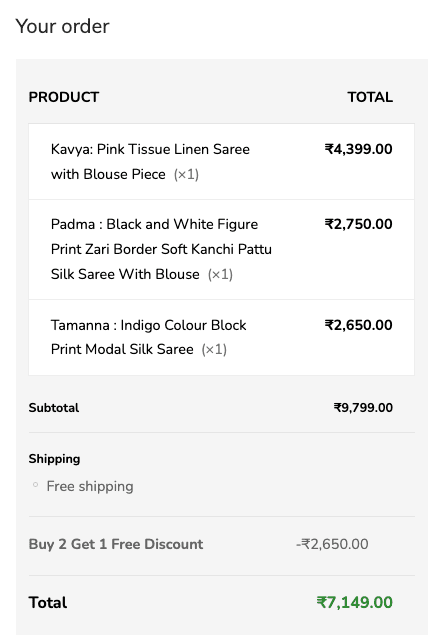This screenshot has height=635, width=443.
Task: Click the Buy 2 Get 1 Free Discount label
Action: [x=116, y=544]
